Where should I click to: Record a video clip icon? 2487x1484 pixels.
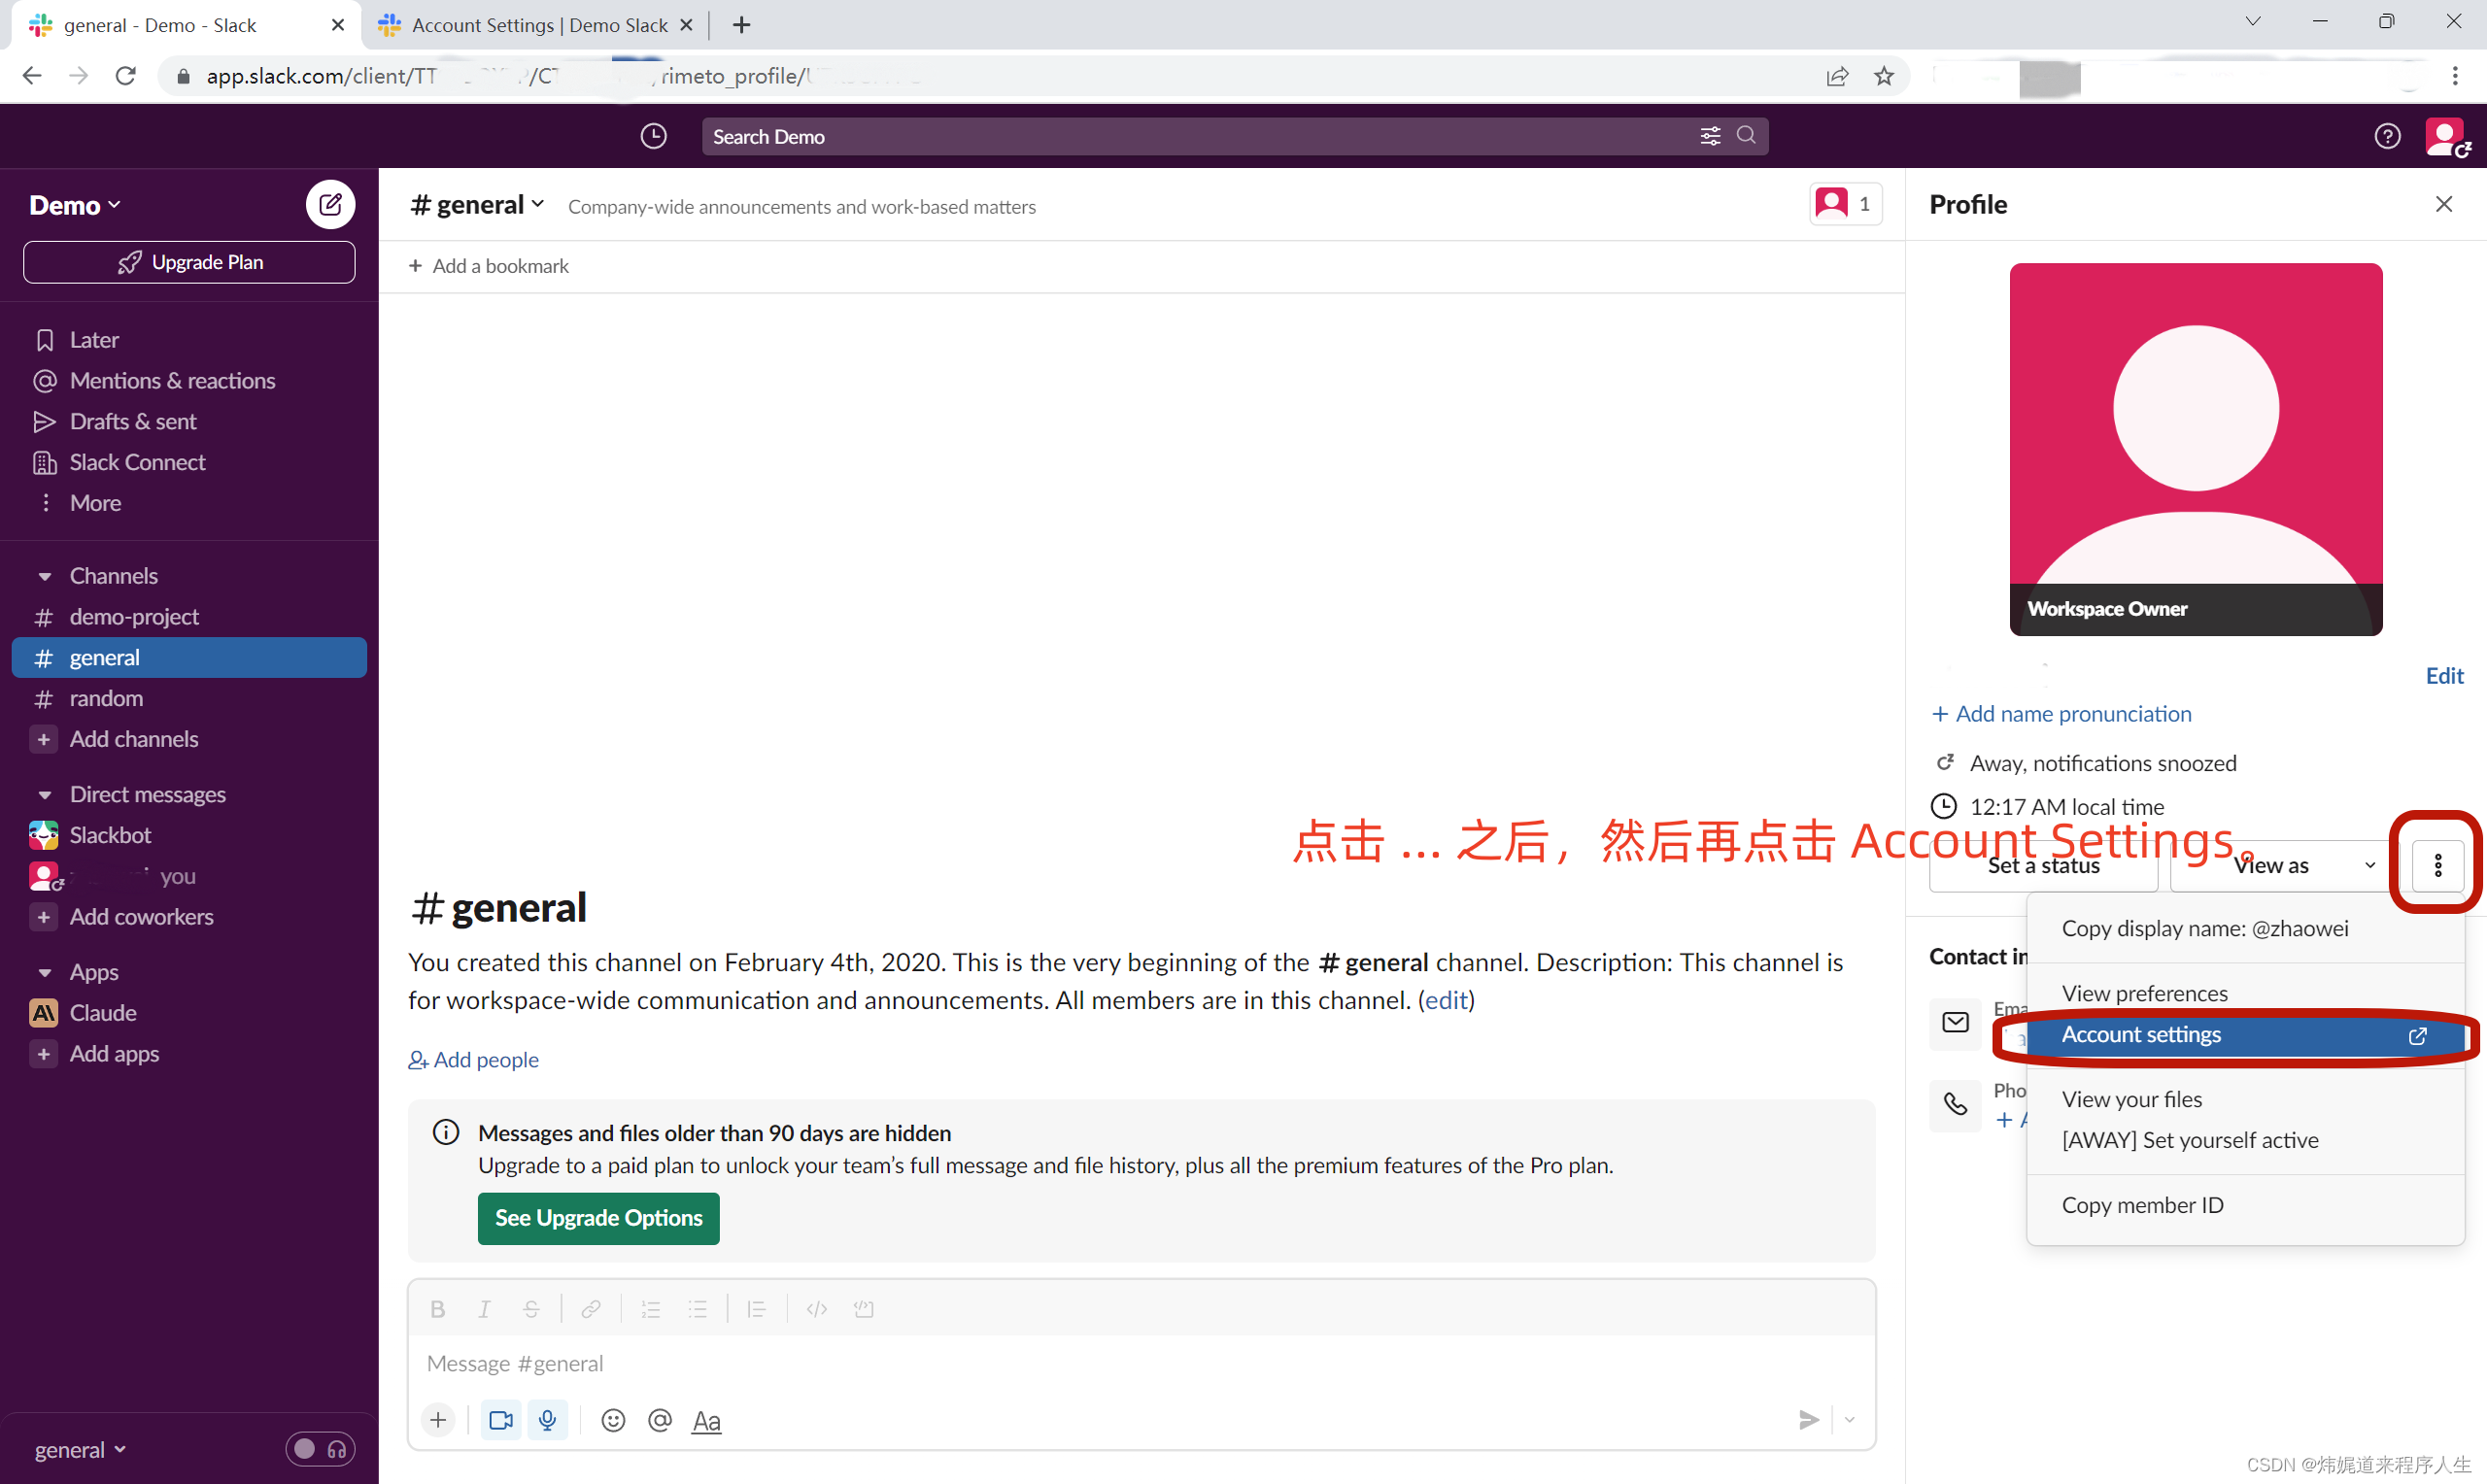click(x=500, y=1420)
